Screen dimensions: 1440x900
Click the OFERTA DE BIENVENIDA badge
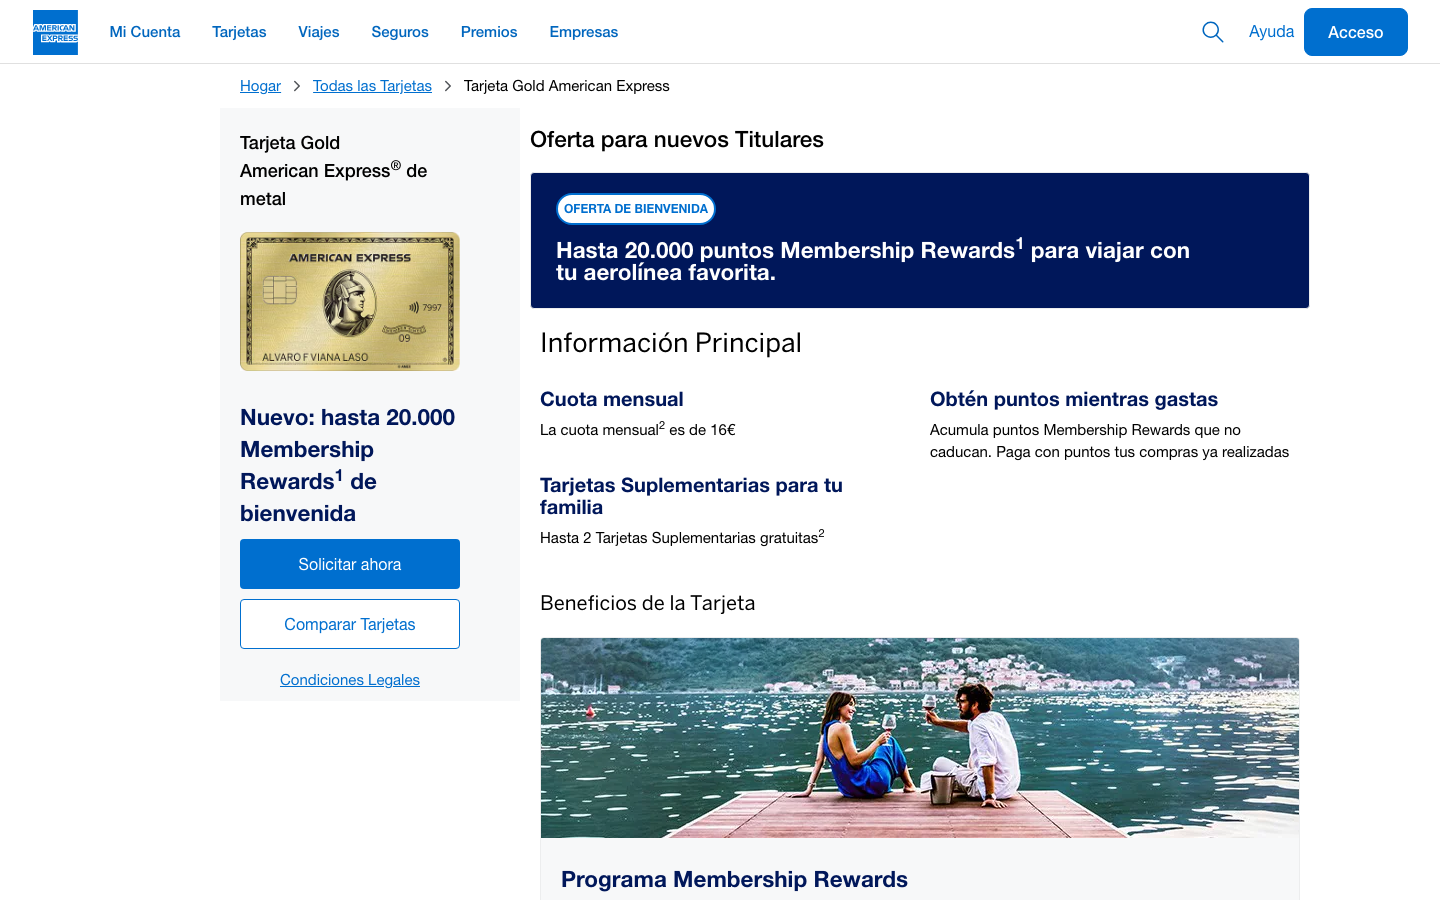coord(636,209)
